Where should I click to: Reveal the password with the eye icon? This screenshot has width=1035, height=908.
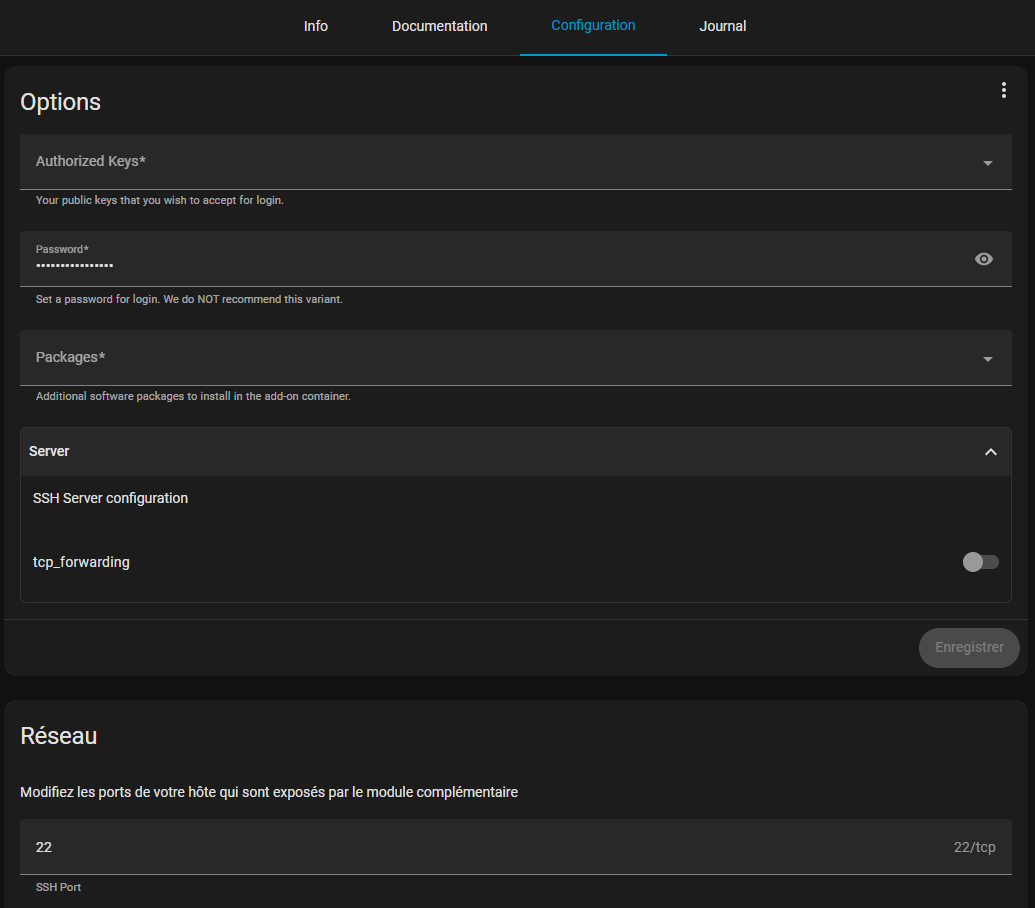coord(984,259)
